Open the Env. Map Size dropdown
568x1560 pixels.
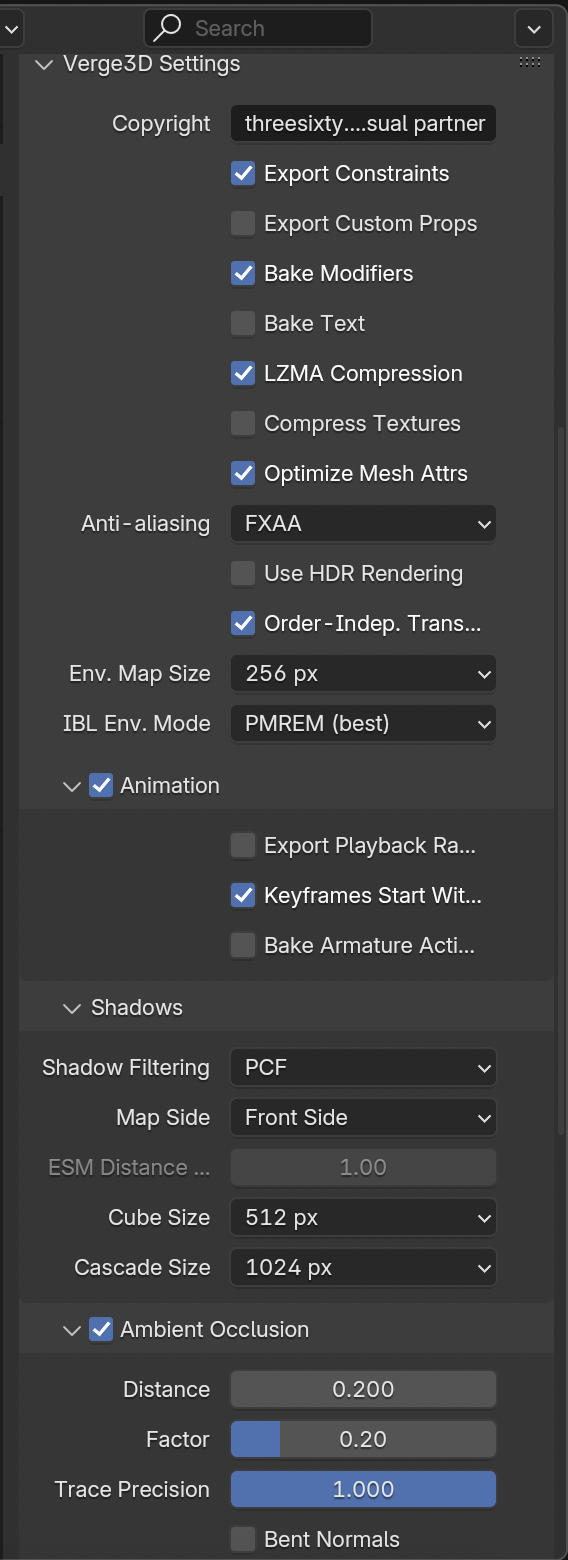(364, 674)
